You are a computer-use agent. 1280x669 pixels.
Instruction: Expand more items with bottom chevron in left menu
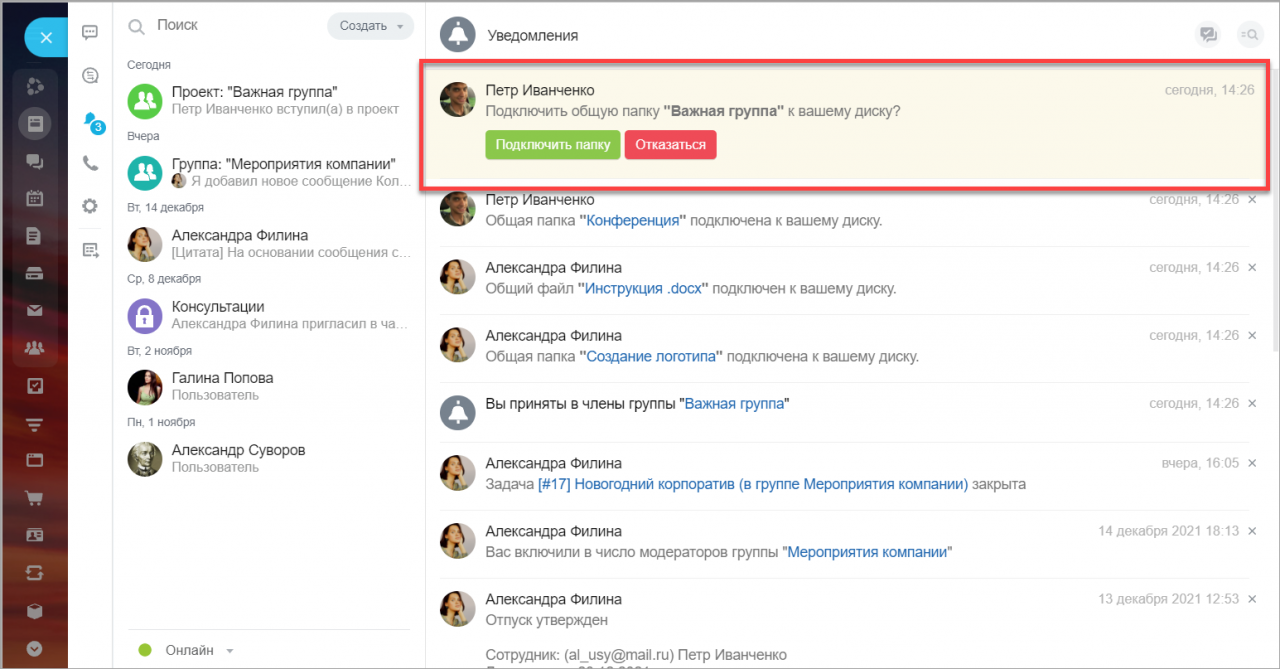(x=35, y=648)
